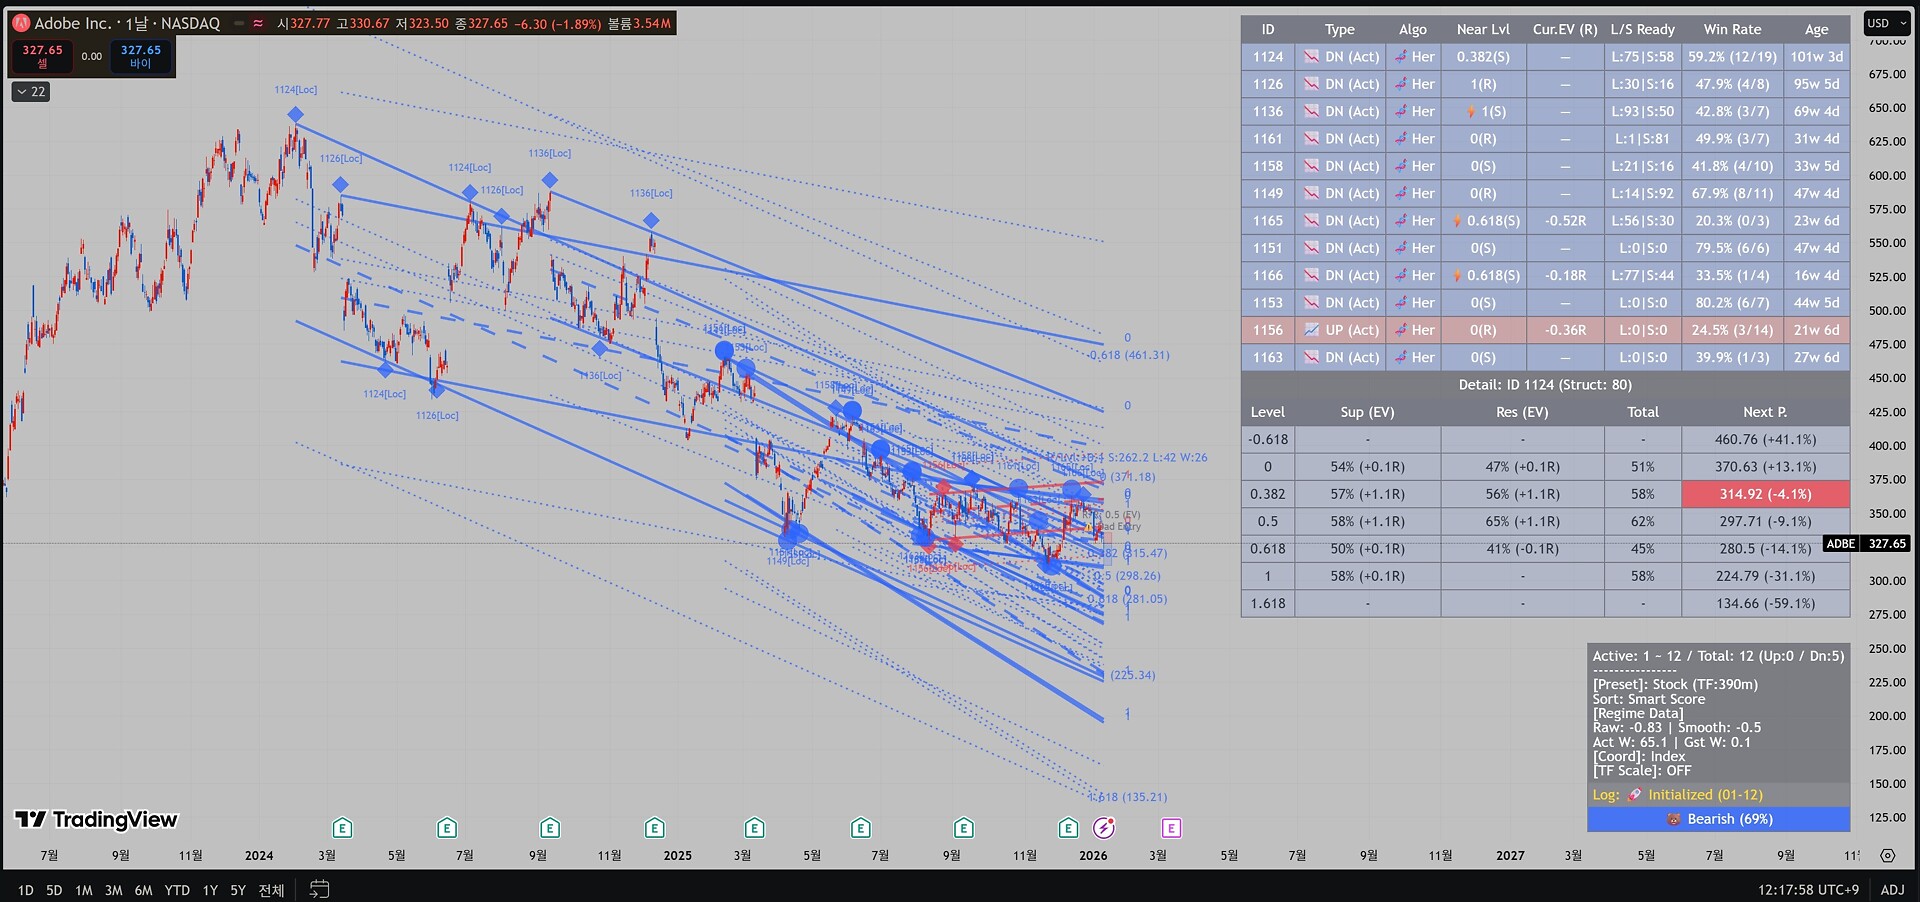
Task: Click the ID 1124 cell in the table
Action: (x=1268, y=57)
